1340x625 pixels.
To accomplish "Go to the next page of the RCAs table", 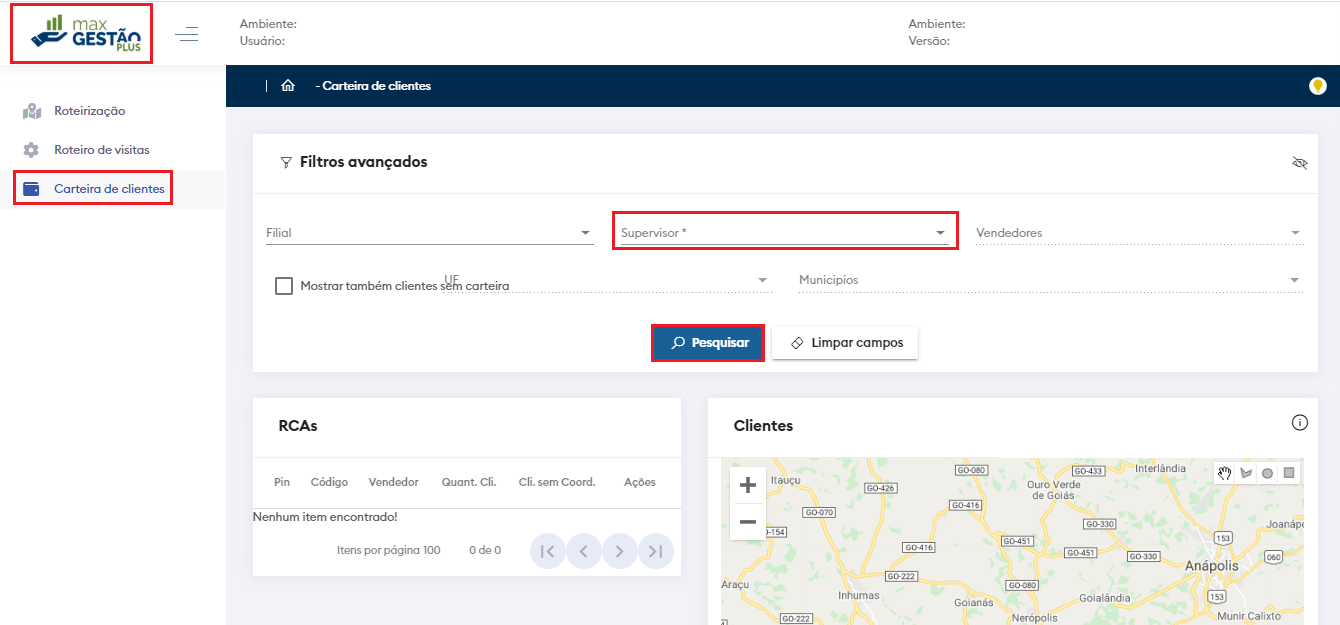I will [x=620, y=551].
